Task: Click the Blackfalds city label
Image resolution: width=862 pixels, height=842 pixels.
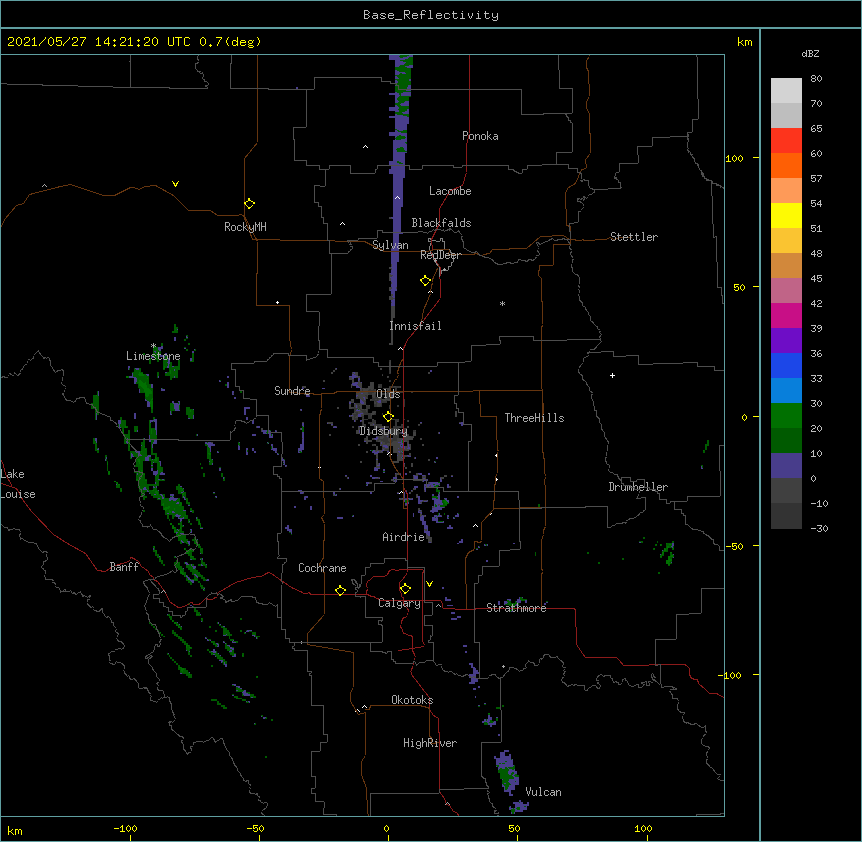Action: click(441, 223)
